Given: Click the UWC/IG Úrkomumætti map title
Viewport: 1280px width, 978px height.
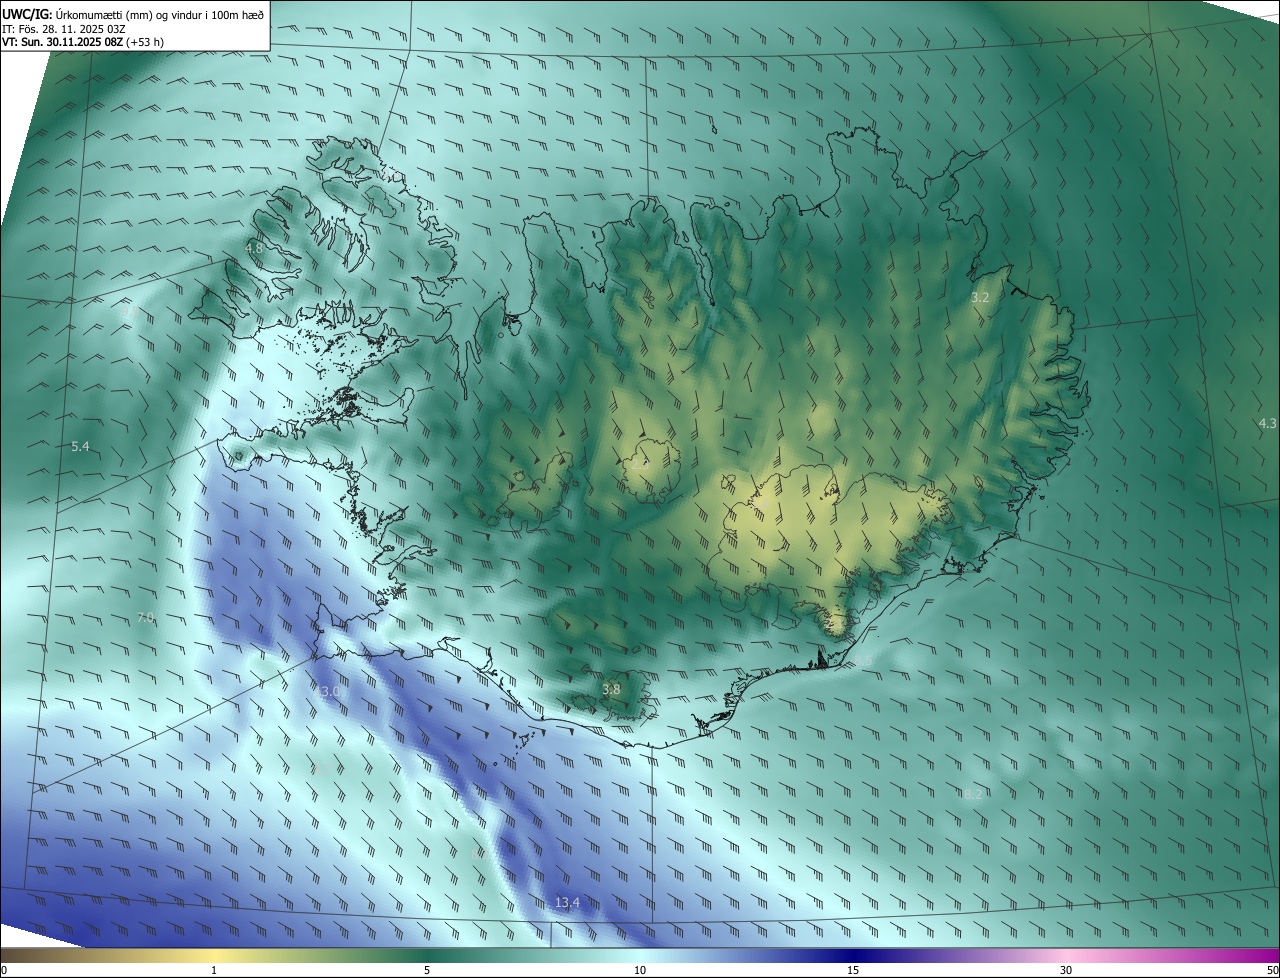Looking at the screenshot, I should coord(133,13).
